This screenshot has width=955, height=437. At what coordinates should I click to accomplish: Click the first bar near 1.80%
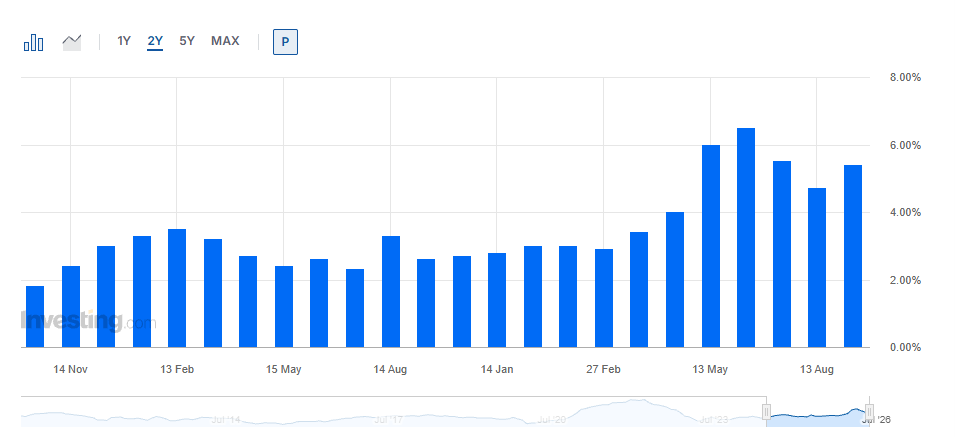35,316
